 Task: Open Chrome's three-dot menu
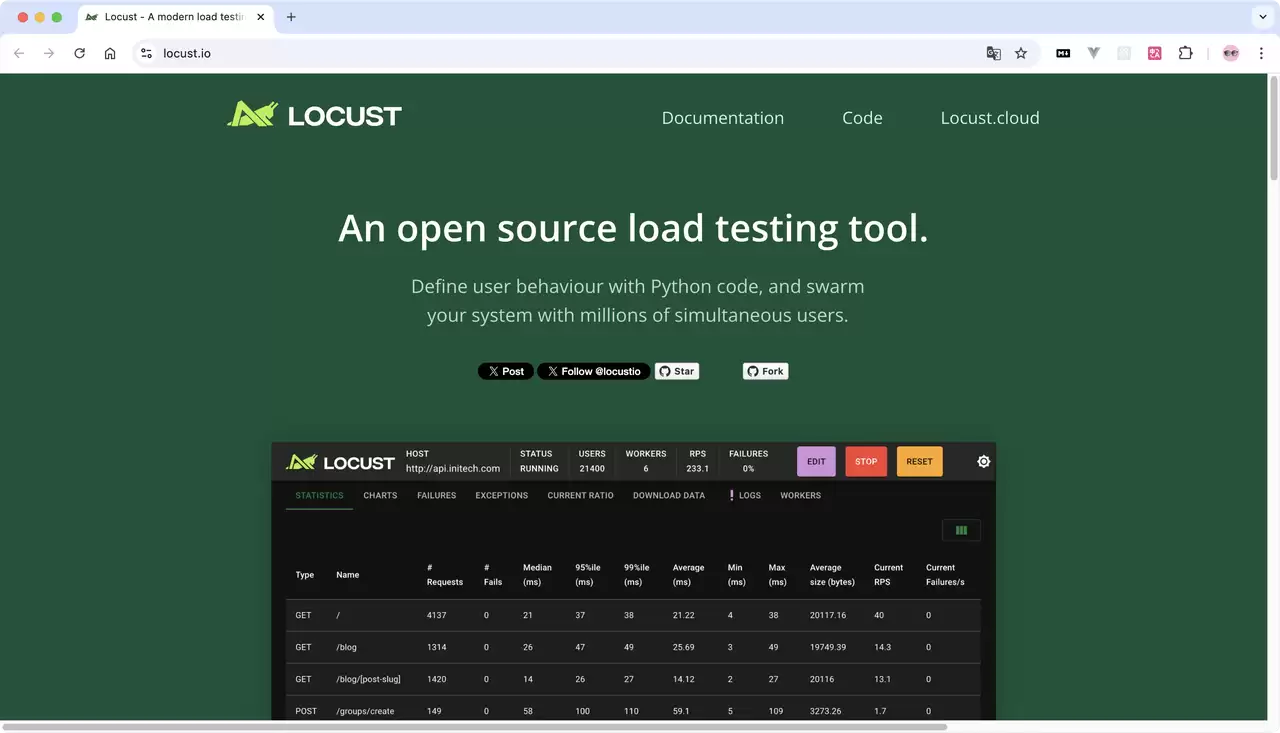pos(1261,53)
